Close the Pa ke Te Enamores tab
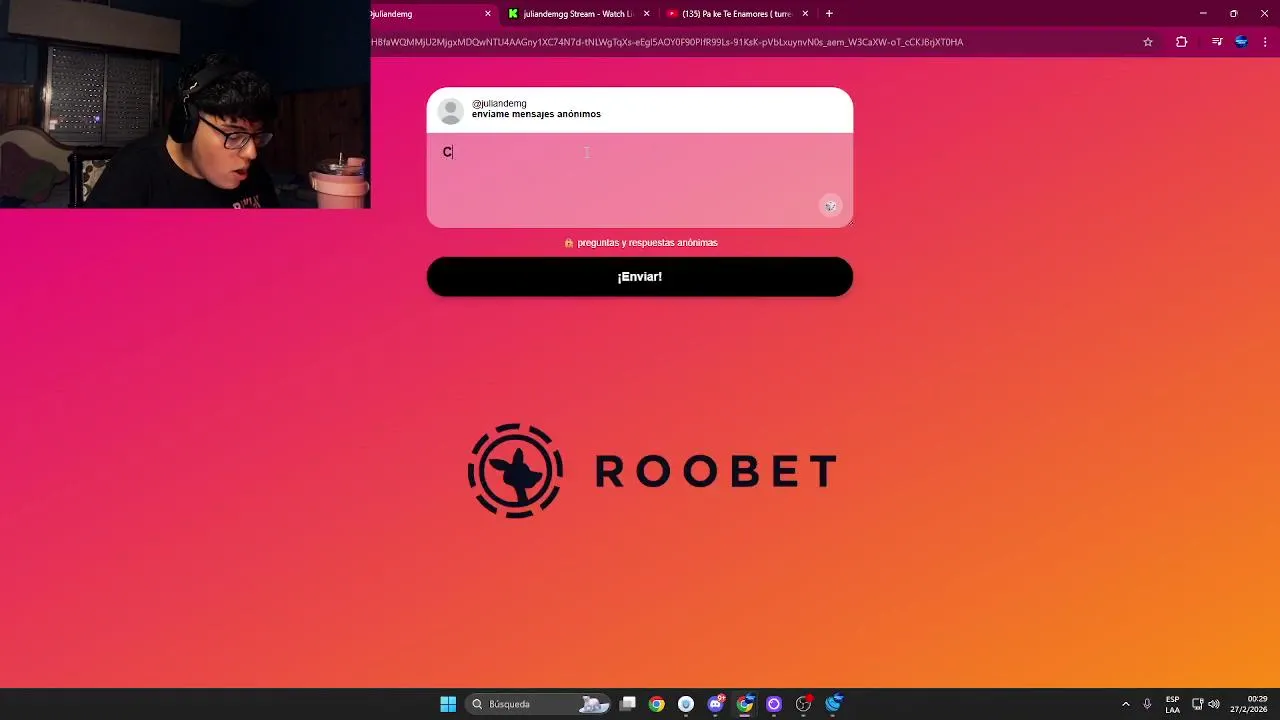Viewport: 1280px width, 720px height. (805, 14)
